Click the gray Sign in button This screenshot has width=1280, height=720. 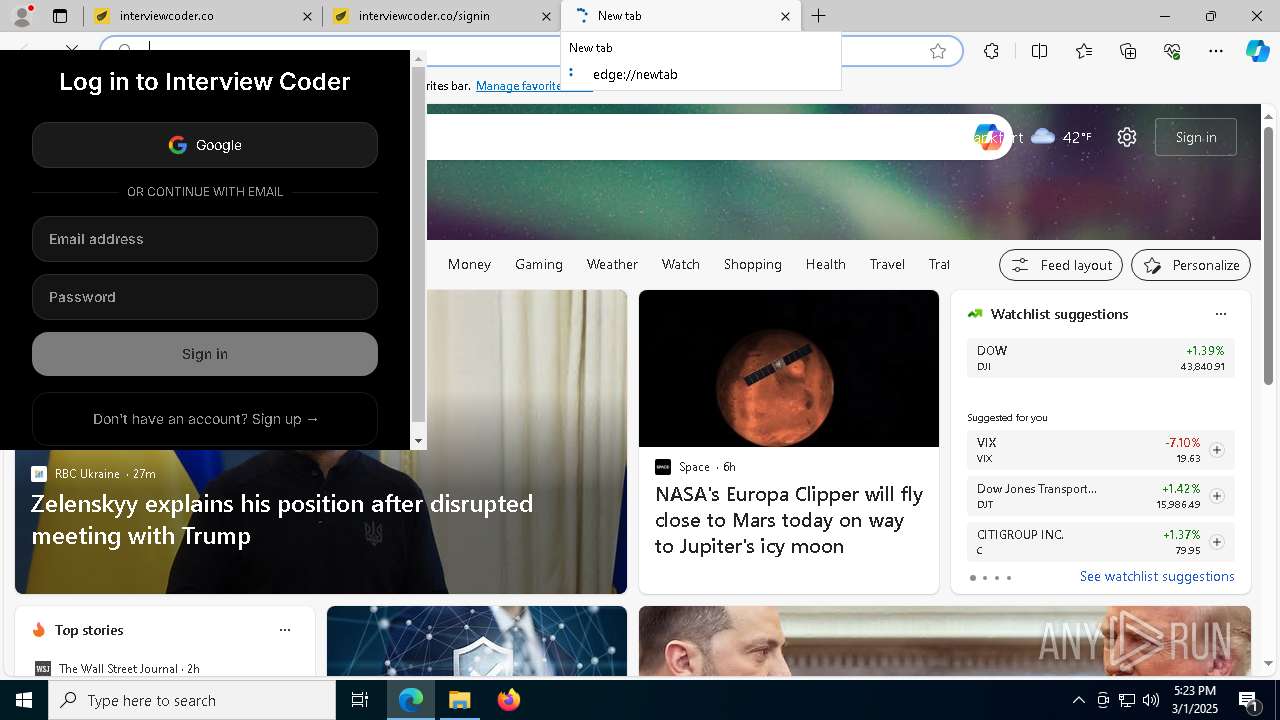[205, 354]
